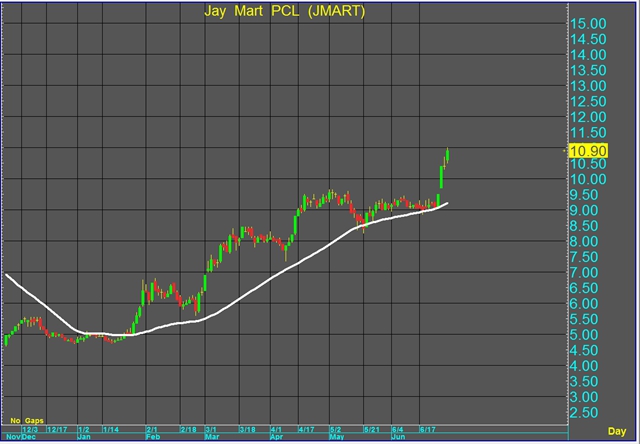The image size is (640, 444).
Task: Click the 14.00 price axis label
Action: click(588, 55)
